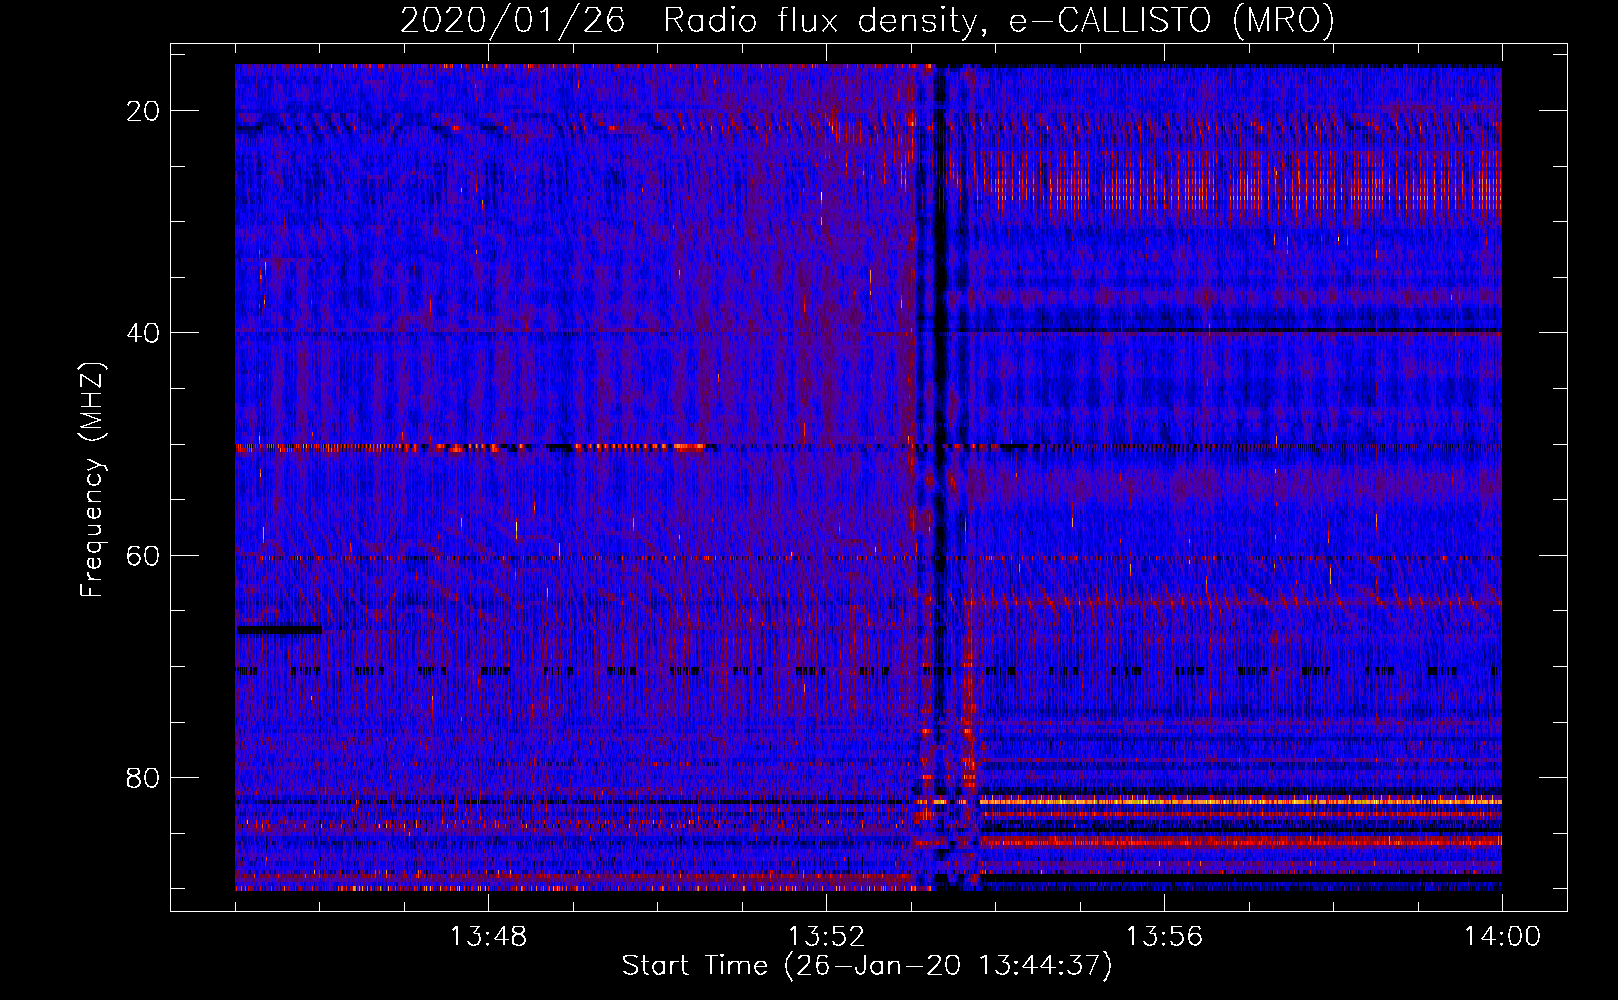The width and height of the screenshot is (1618, 1000).
Task: Click the 60 MHz frequency tick label
Action: (144, 556)
